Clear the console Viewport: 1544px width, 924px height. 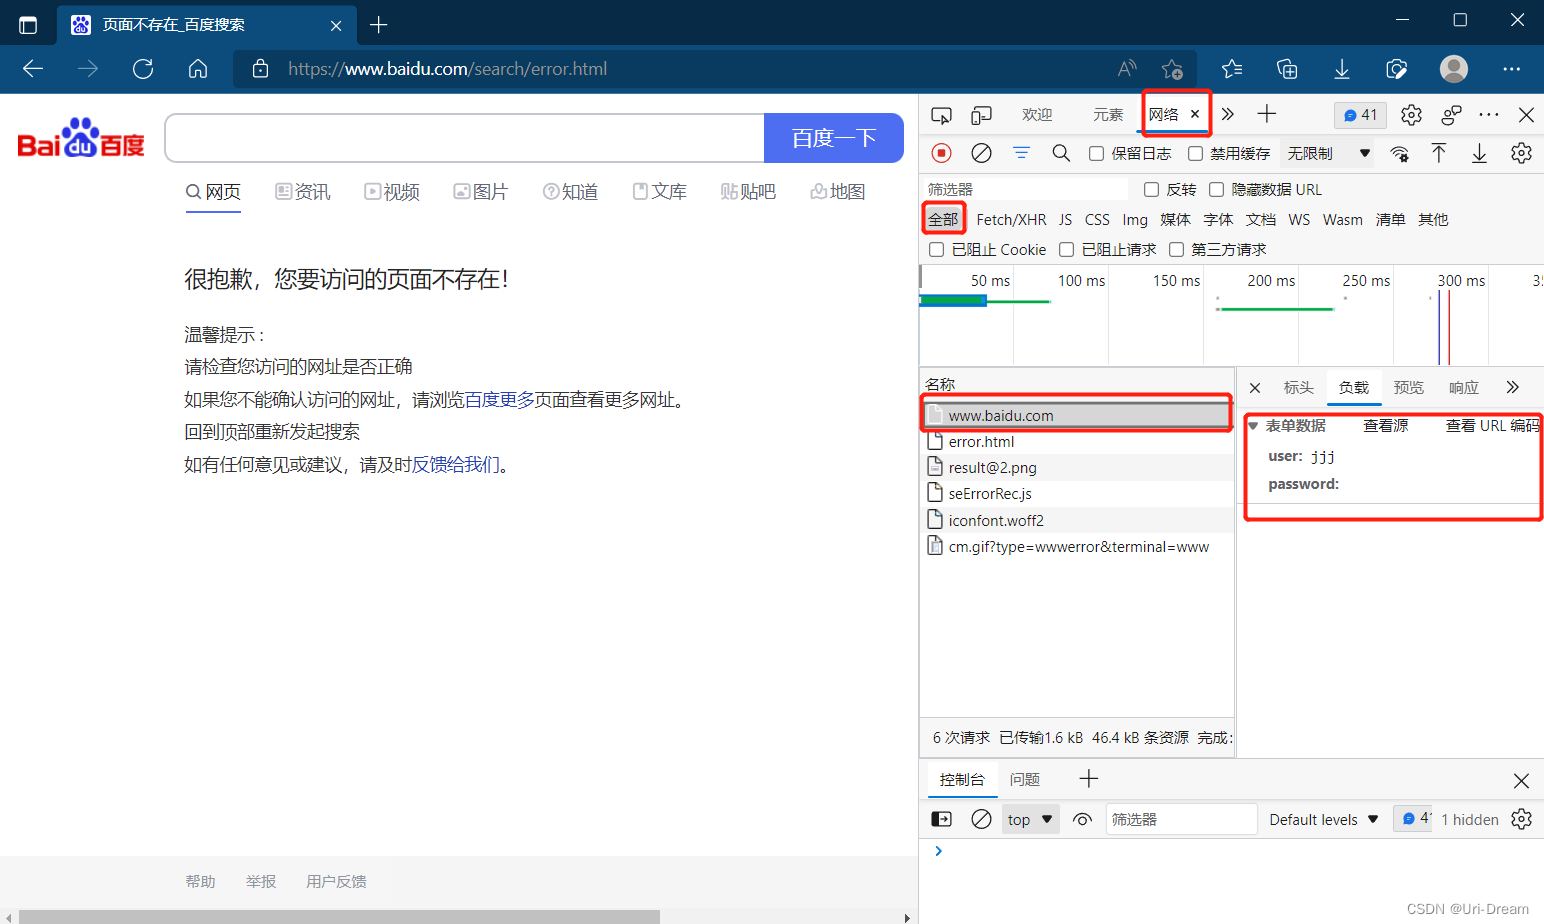pyautogui.click(x=982, y=819)
